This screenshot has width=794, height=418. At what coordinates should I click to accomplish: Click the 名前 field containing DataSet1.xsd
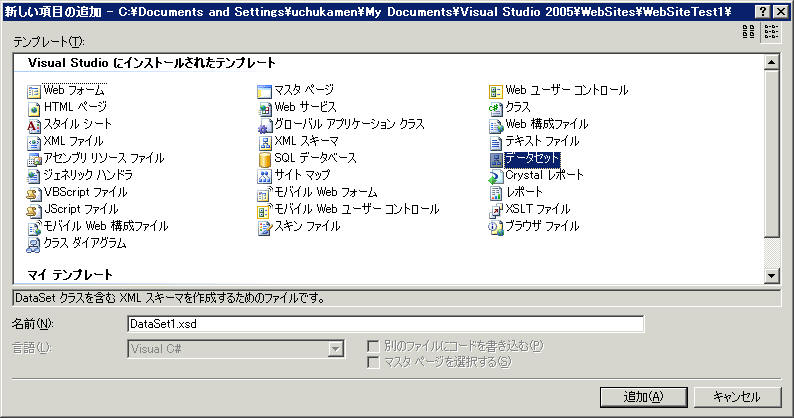coord(385,324)
